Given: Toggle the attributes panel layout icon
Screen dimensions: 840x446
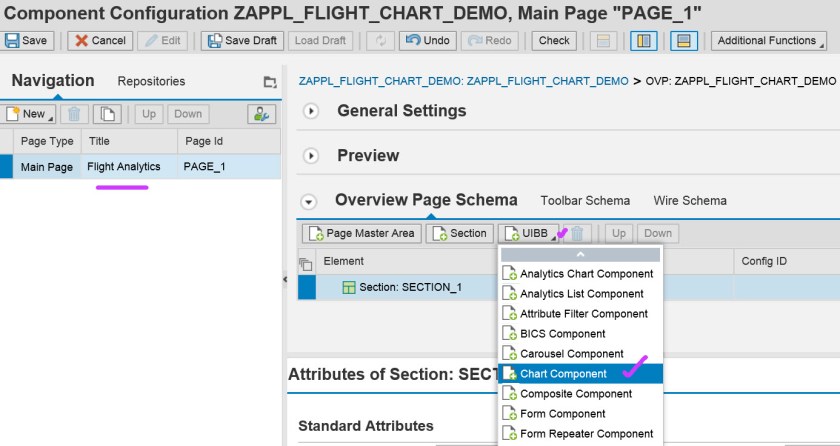Looking at the screenshot, I should [684, 41].
